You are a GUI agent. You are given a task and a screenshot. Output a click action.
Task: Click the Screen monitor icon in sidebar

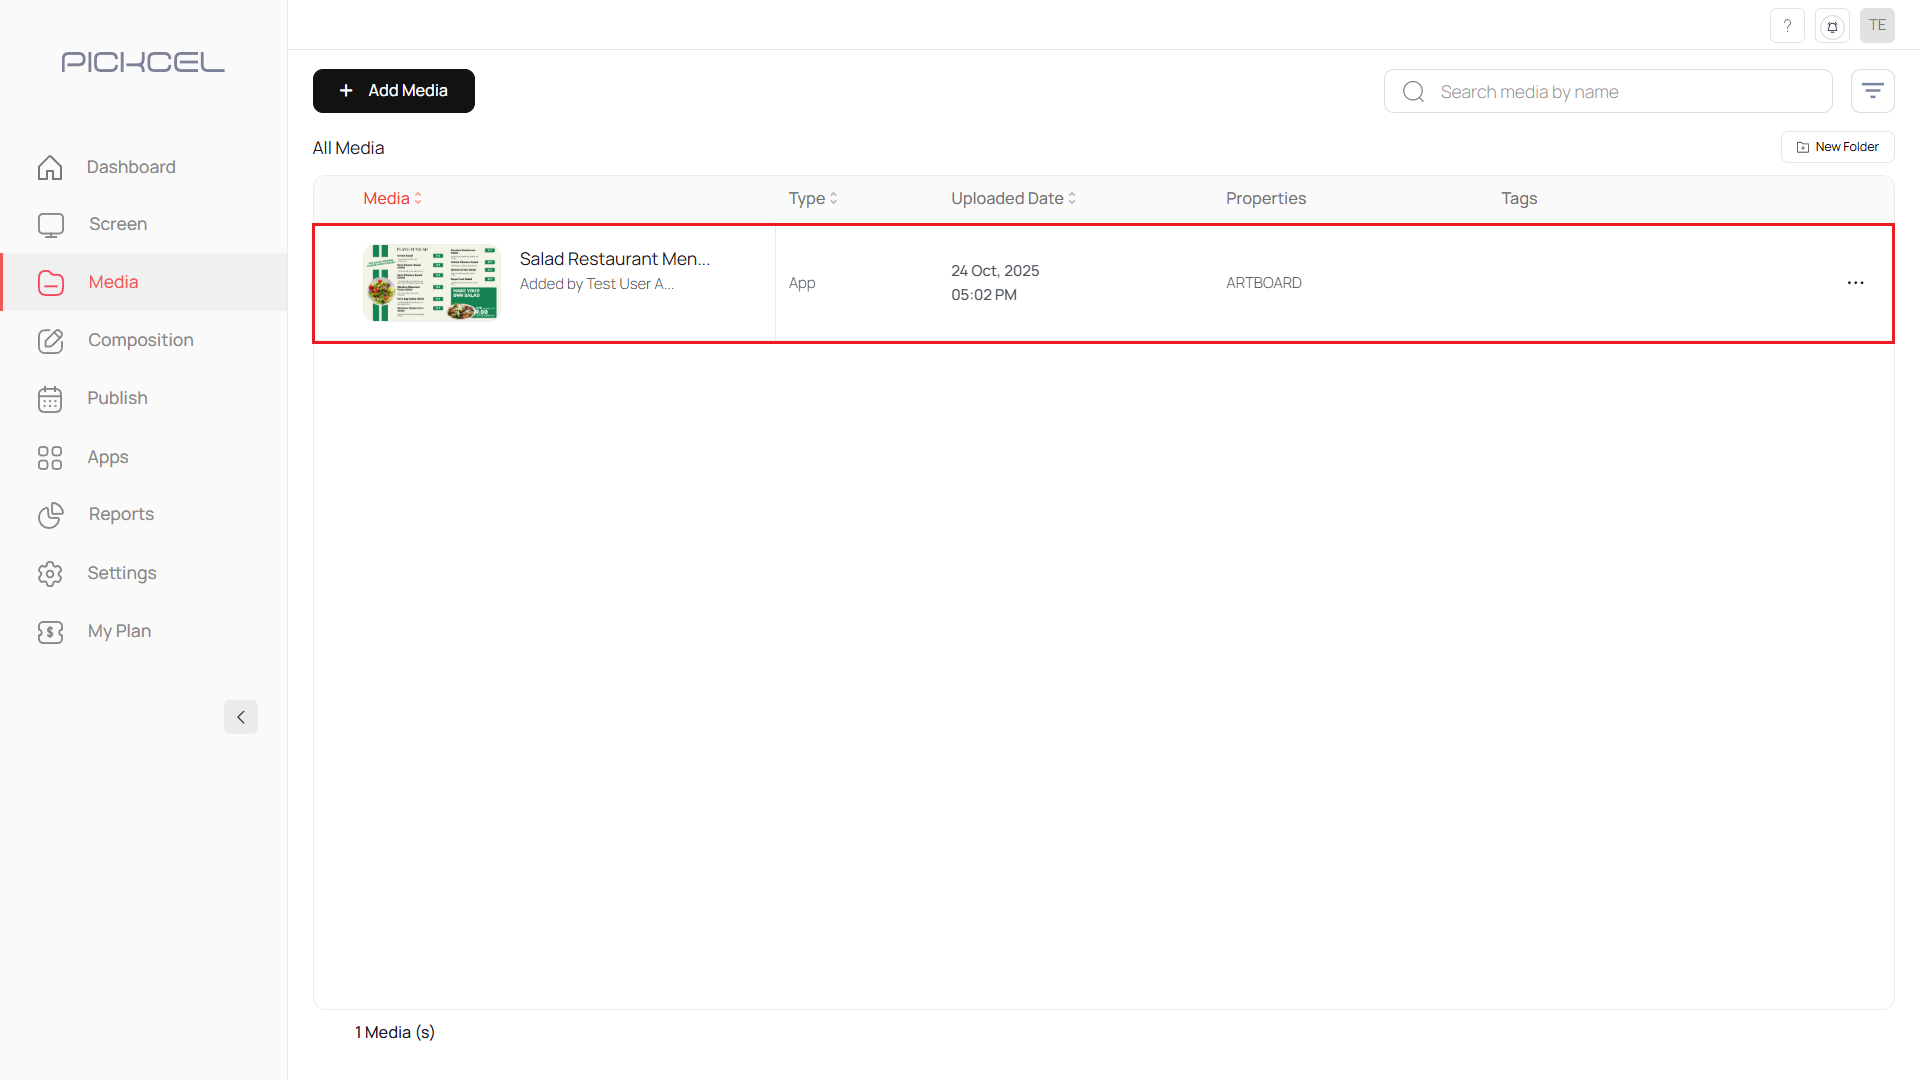click(x=50, y=225)
